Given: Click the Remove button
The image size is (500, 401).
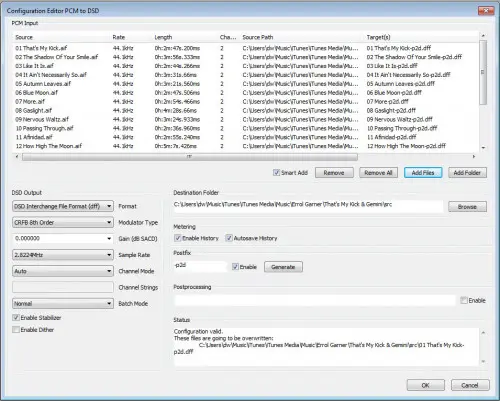Looking at the screenshot, I should (x=334, y=173).
